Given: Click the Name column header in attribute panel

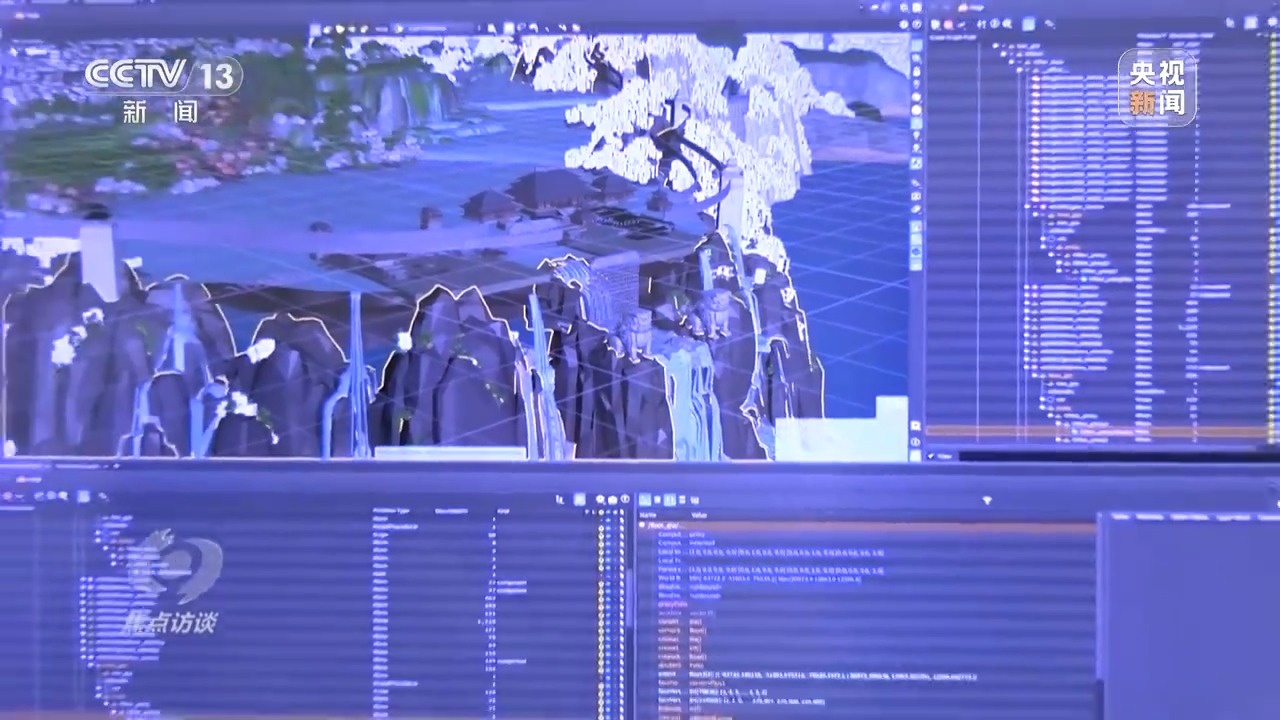Looking at the screenshot, I should click(x=647, y=514).
